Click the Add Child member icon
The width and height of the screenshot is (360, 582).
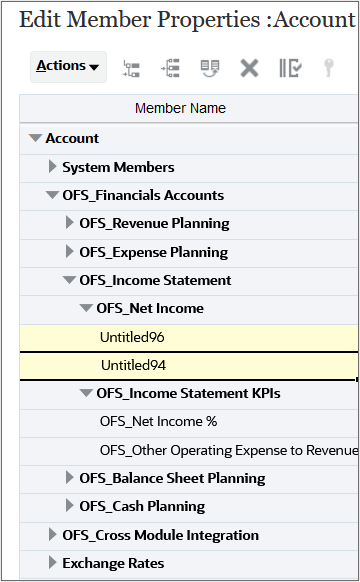pyautogui.click(x=131, y=69)
